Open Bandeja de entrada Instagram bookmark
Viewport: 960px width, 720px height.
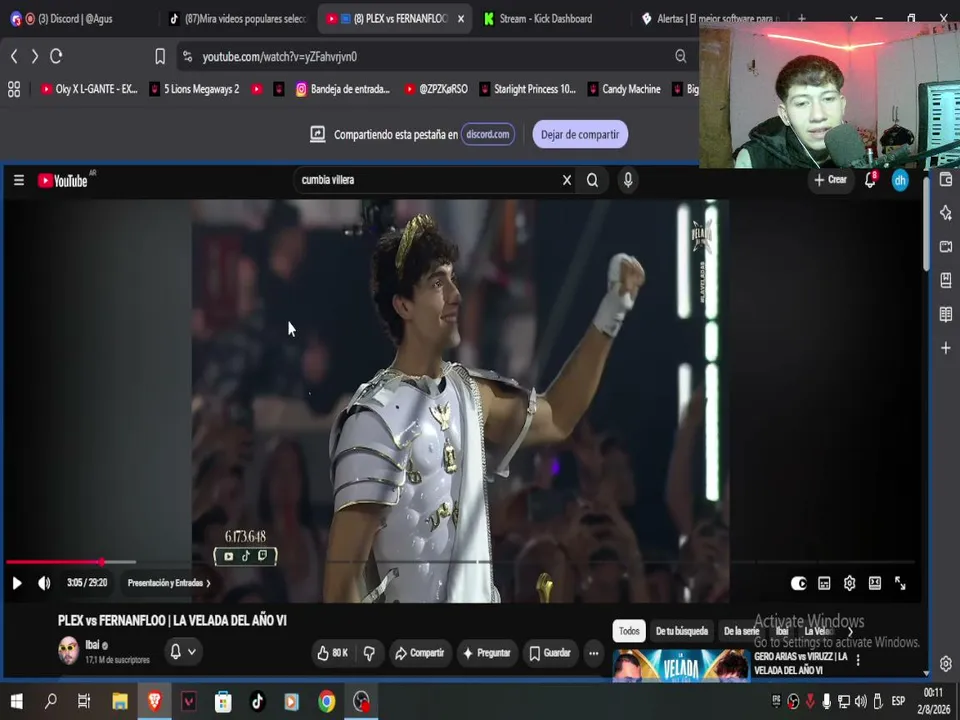343,89
